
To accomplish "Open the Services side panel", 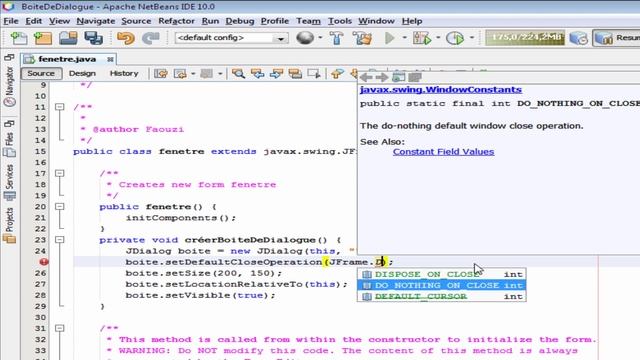I will 10,182.
